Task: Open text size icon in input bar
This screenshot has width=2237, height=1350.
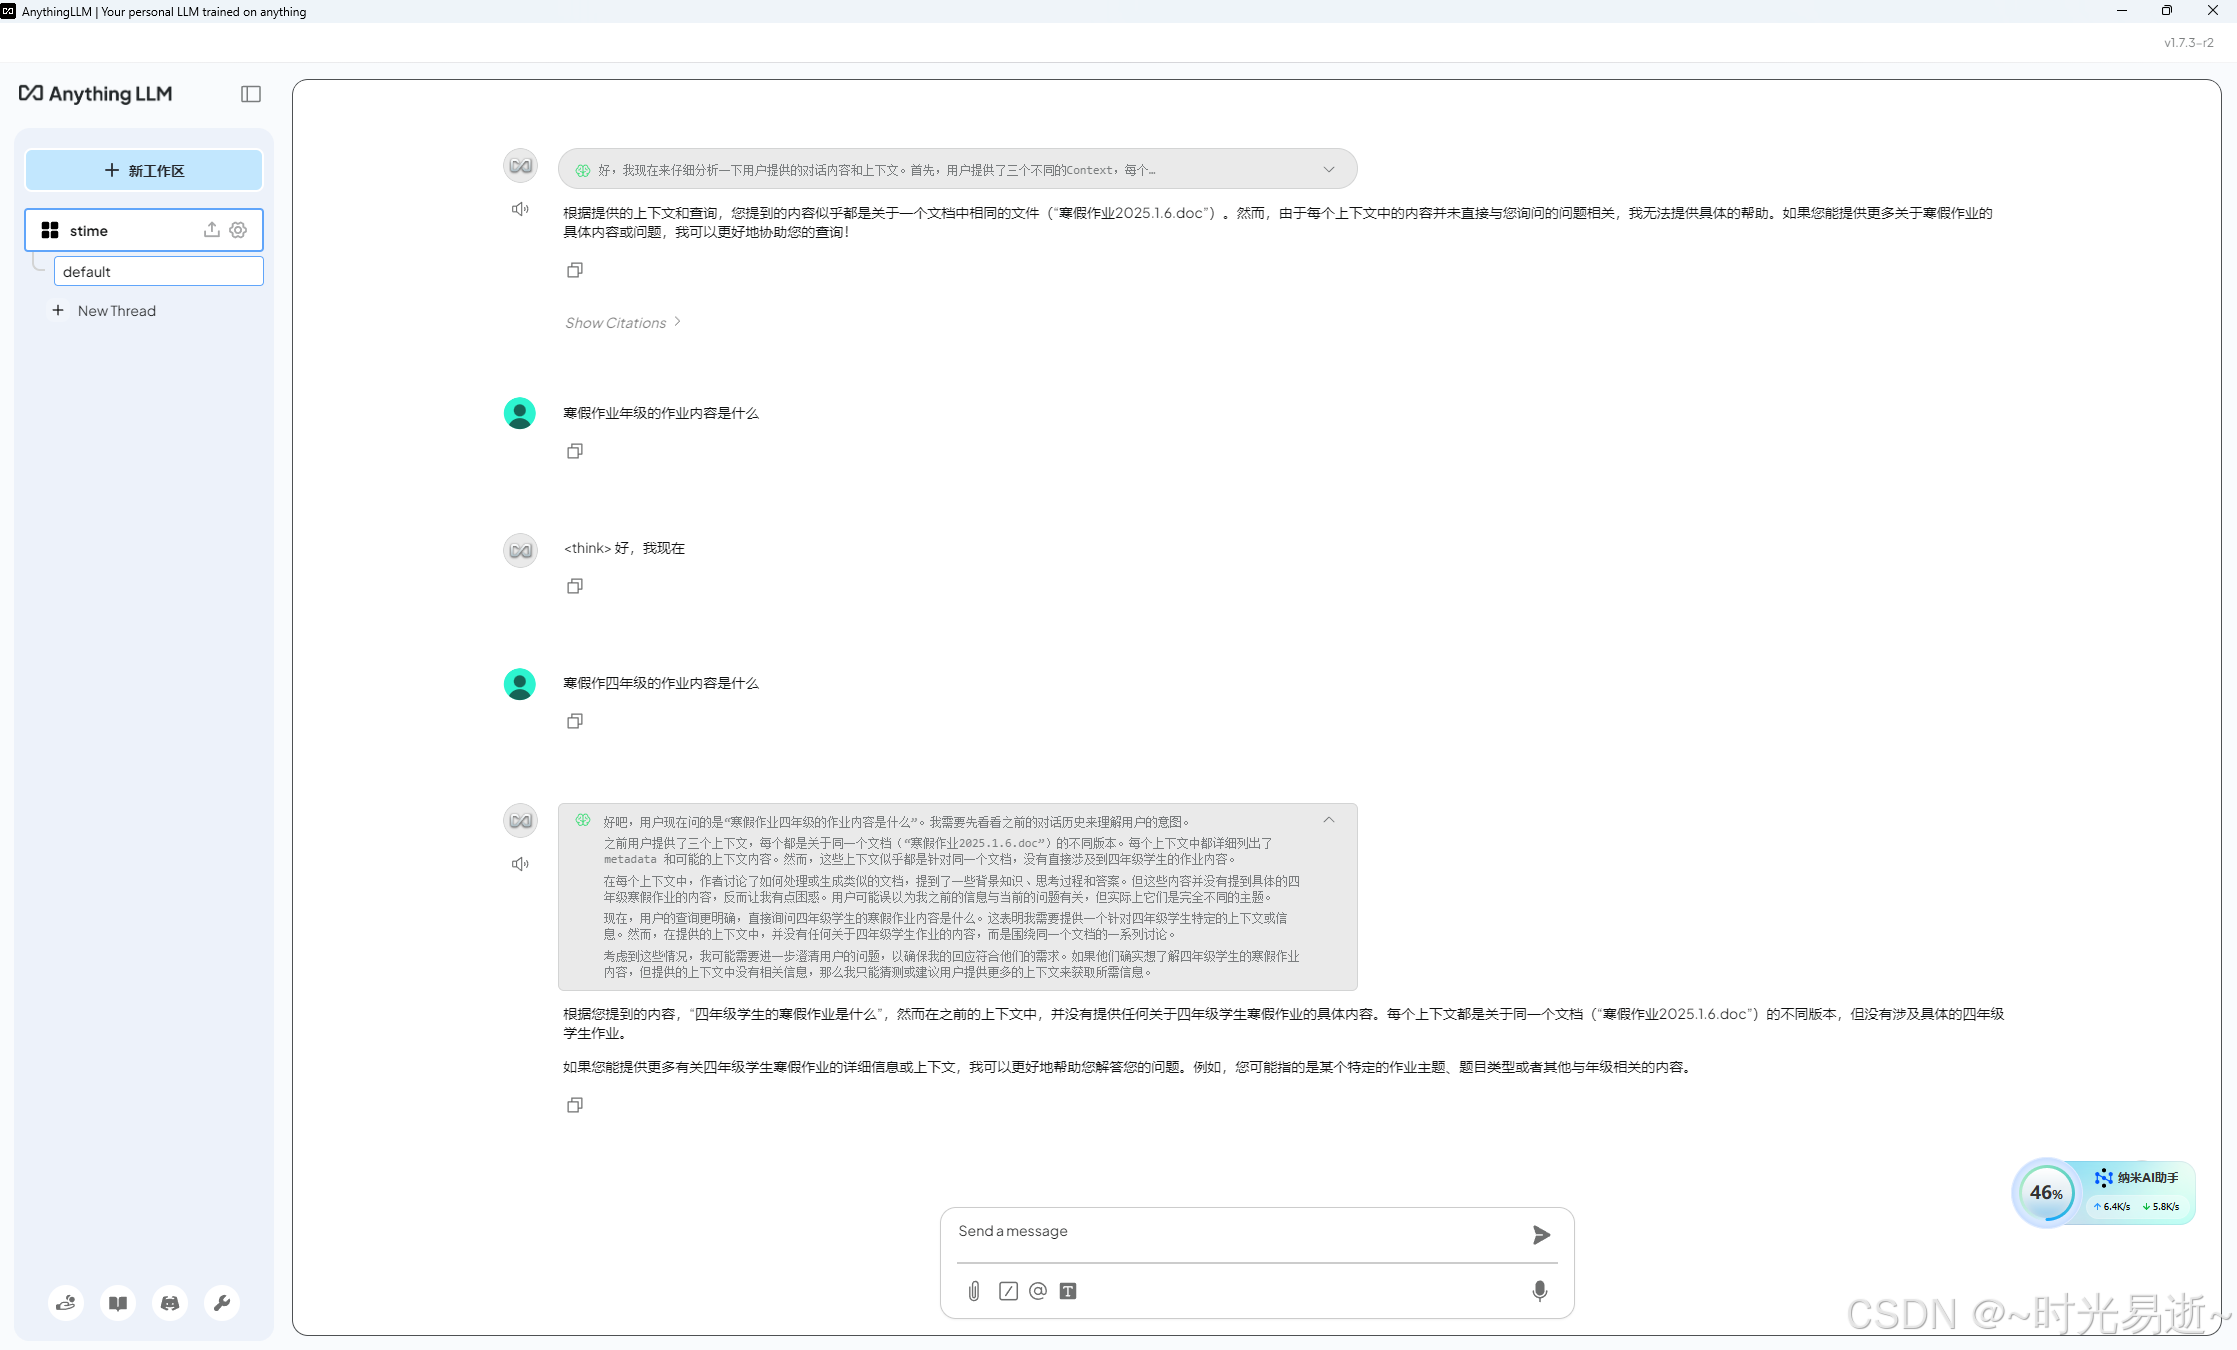Action: pyautogui.click(x=1068, y=1291)
